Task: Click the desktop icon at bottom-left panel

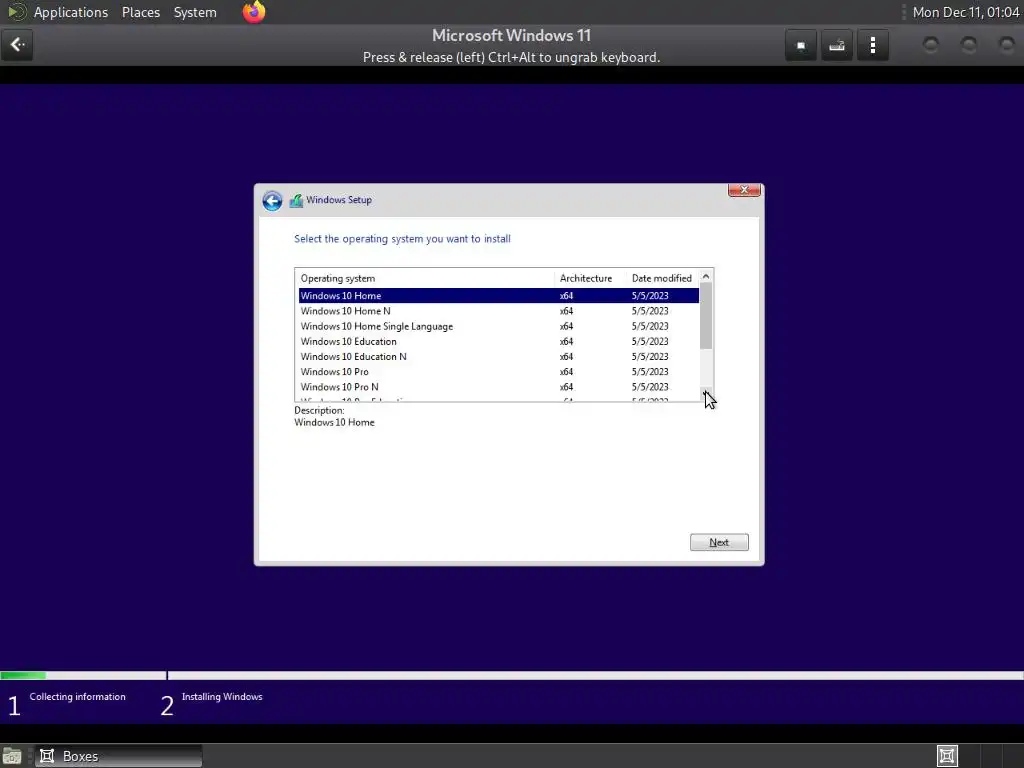Action: (12, 756)
